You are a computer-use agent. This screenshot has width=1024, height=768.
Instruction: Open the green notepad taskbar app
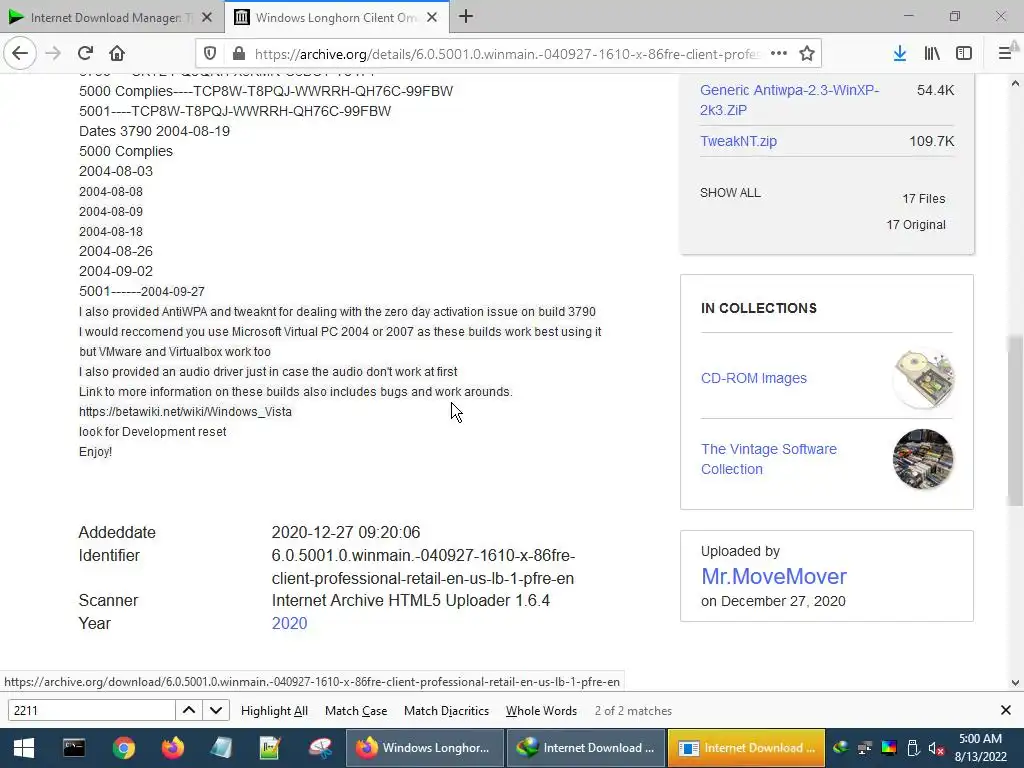(270, 748)
